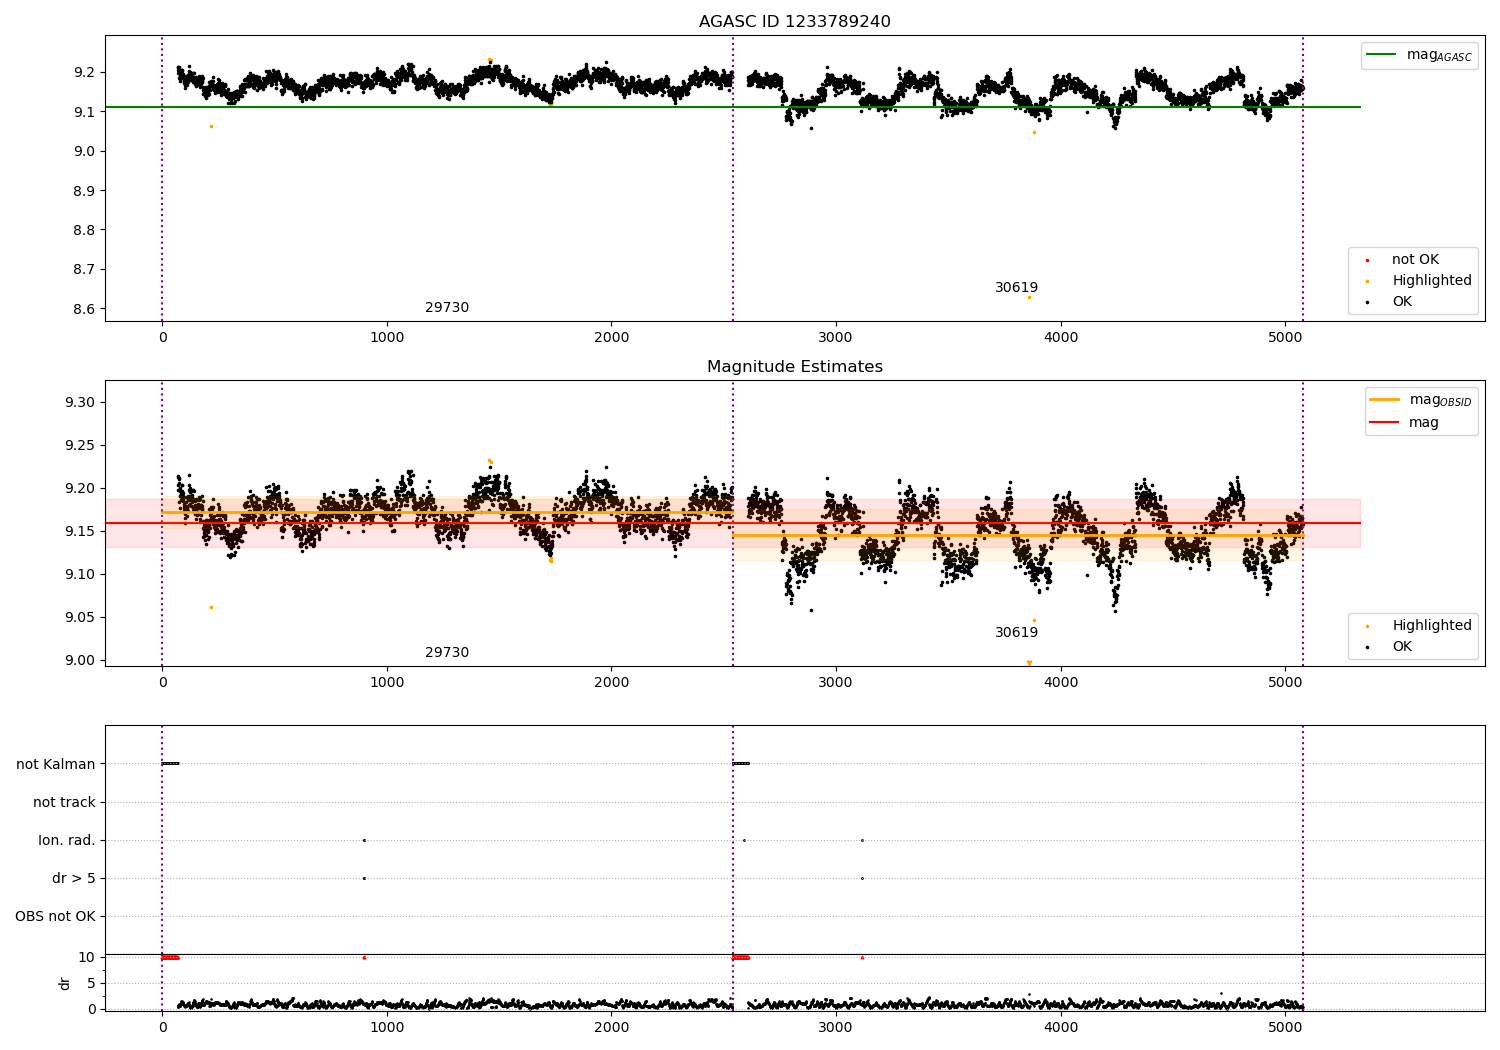Click the red 'mag' line sample in middle legend

[1384, 422]
